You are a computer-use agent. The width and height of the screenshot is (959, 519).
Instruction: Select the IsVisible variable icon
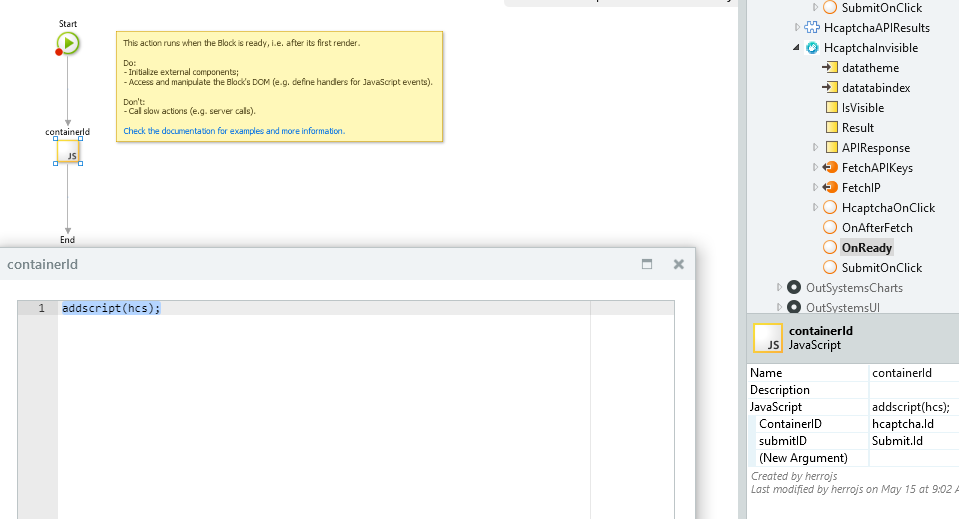830,108
